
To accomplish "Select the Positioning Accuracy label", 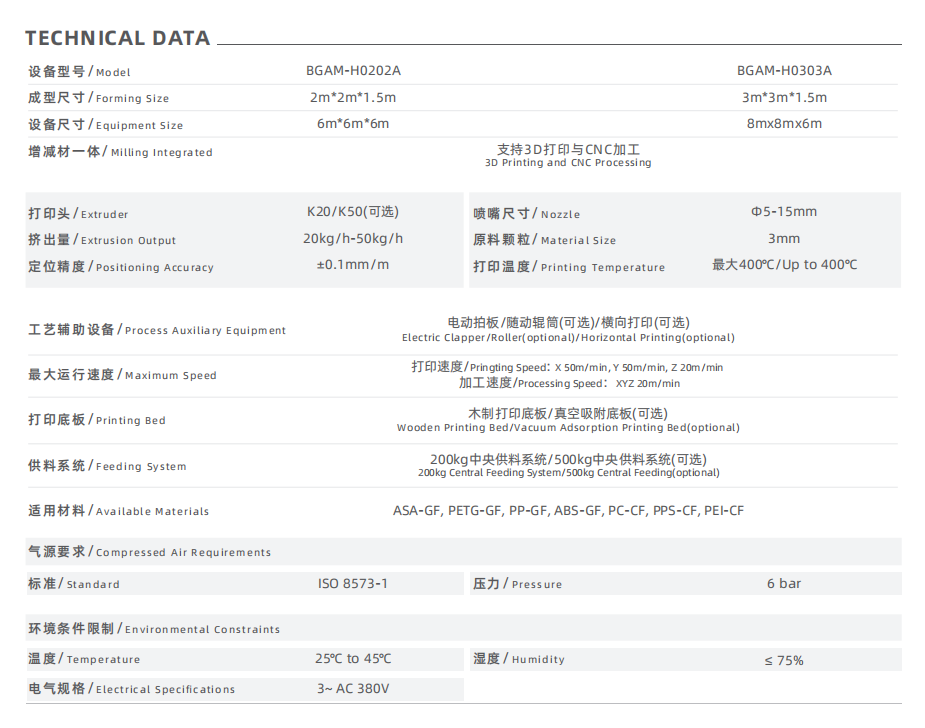I will coord(120,267).
